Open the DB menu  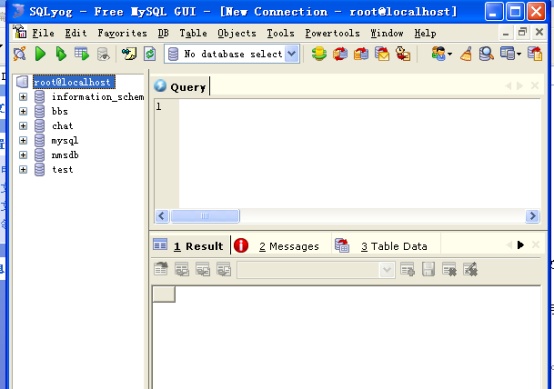point(163,33)
